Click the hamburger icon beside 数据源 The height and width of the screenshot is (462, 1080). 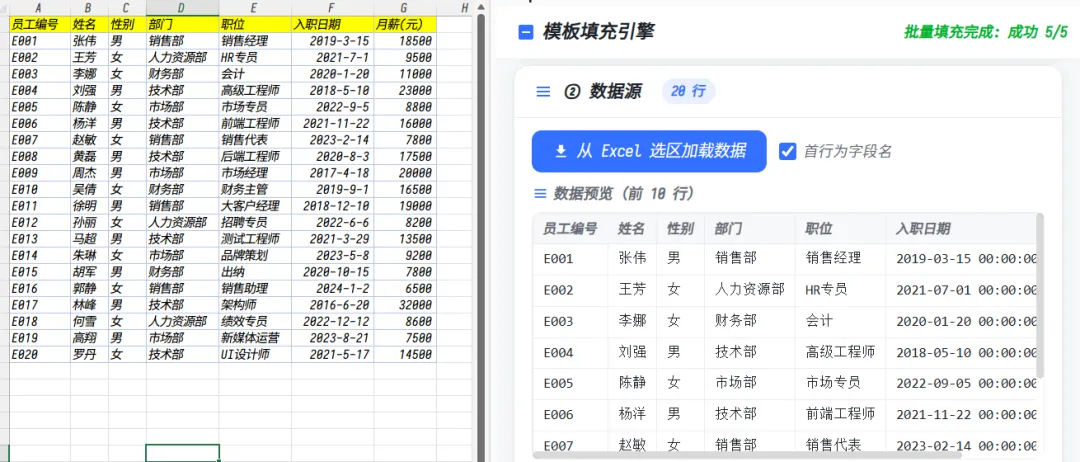coord(543,92)
